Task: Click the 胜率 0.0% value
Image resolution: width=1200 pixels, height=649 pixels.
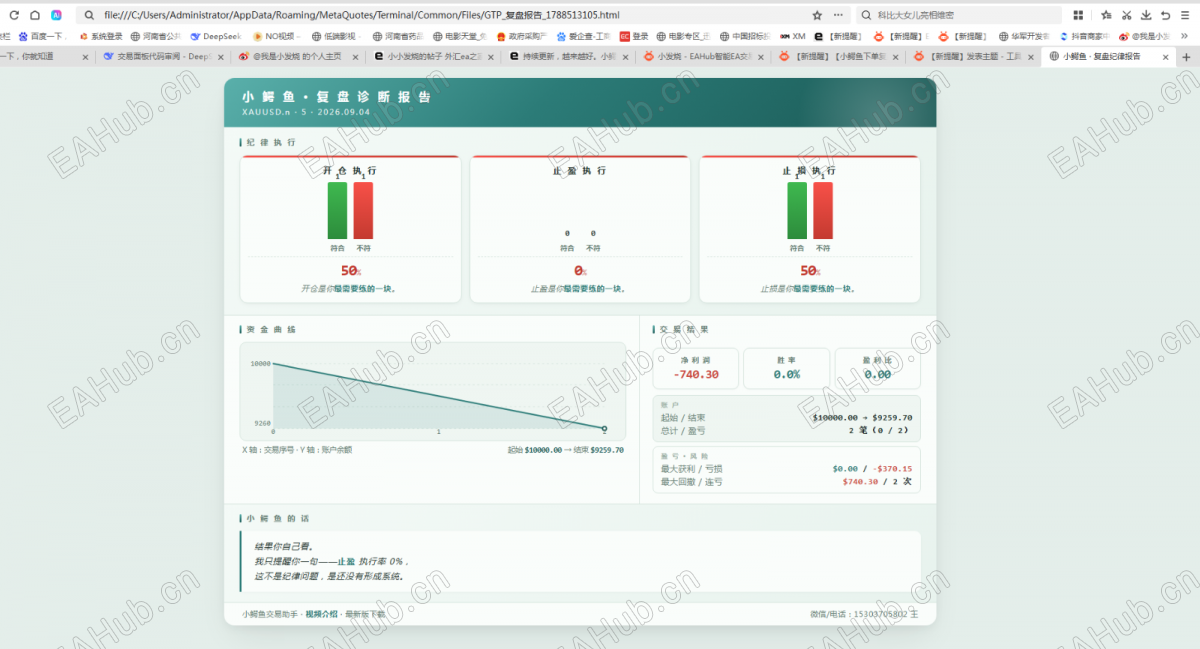Action: (x=787, y=374)
